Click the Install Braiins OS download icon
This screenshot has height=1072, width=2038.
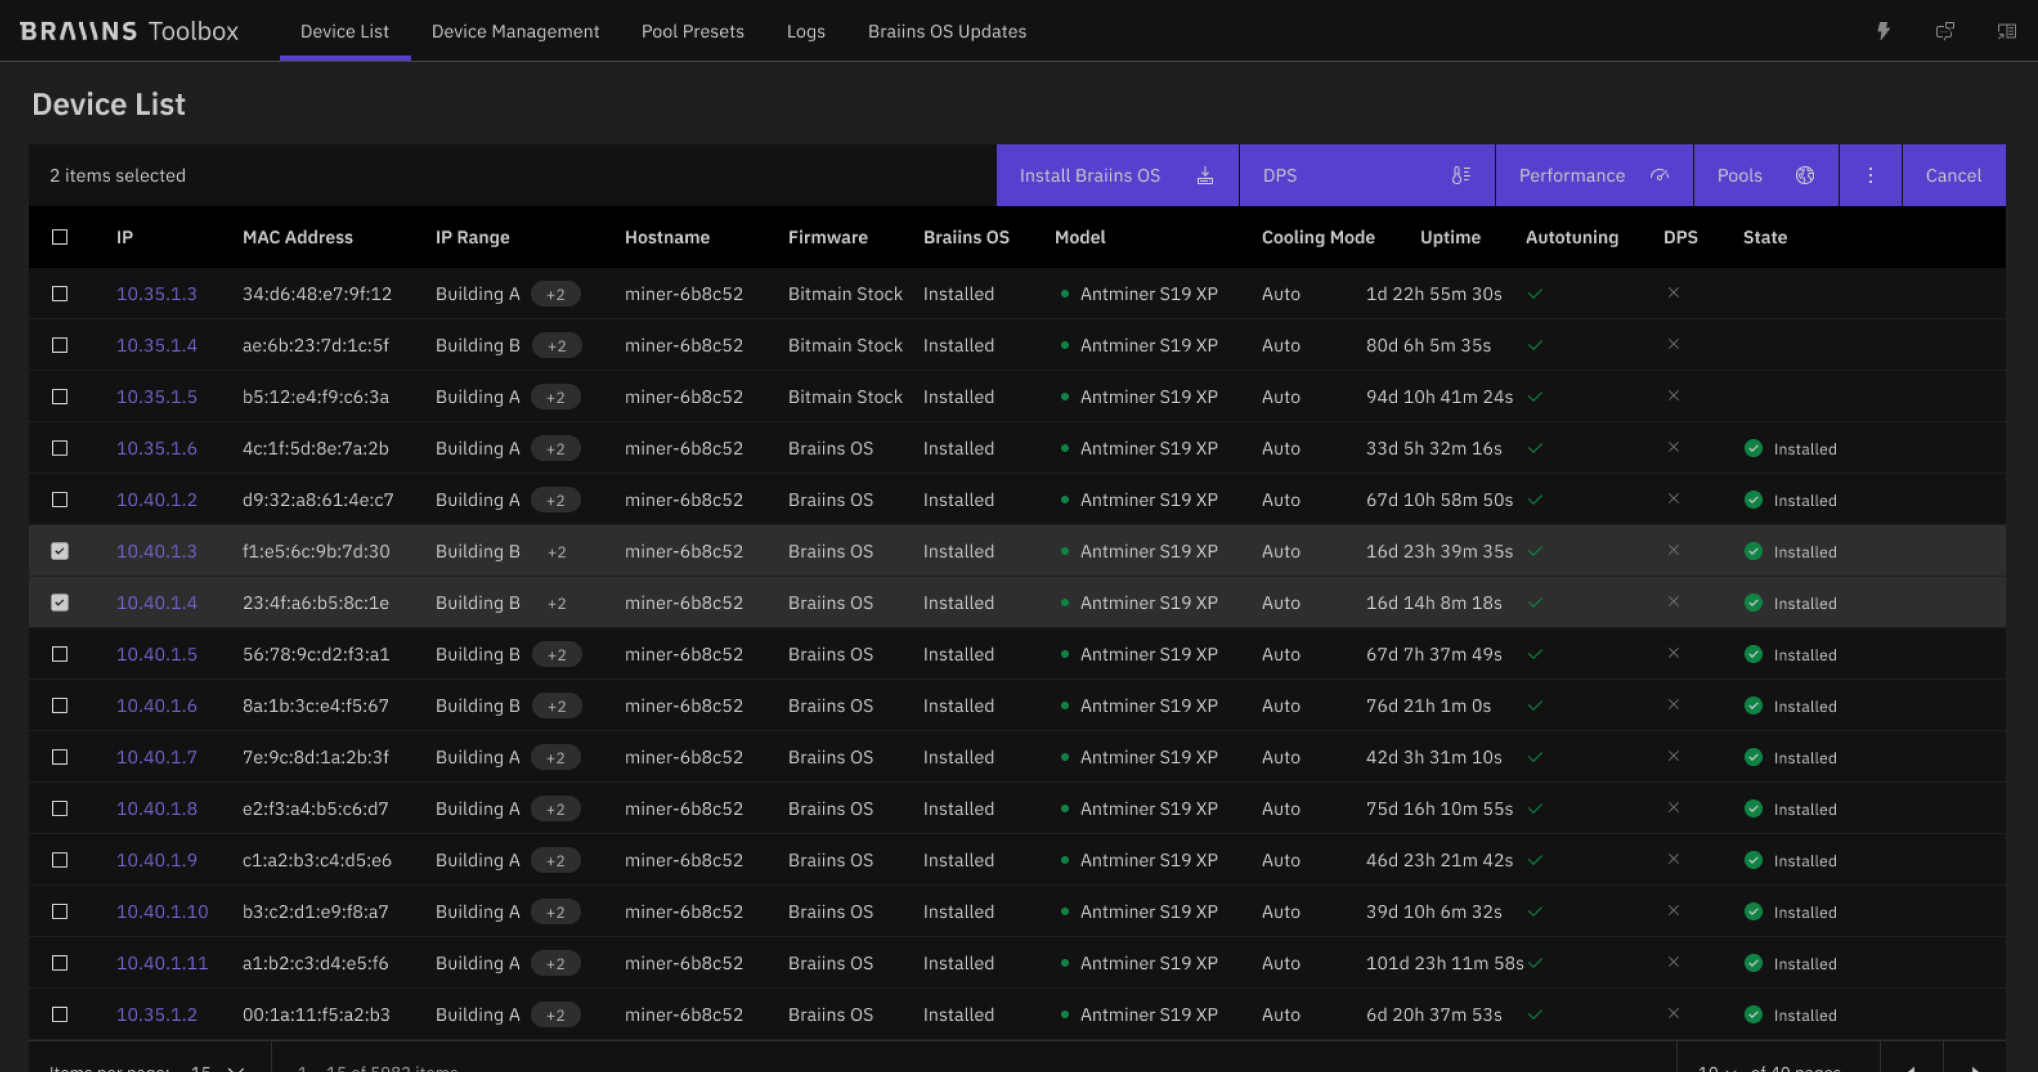tap(1205, 175)
